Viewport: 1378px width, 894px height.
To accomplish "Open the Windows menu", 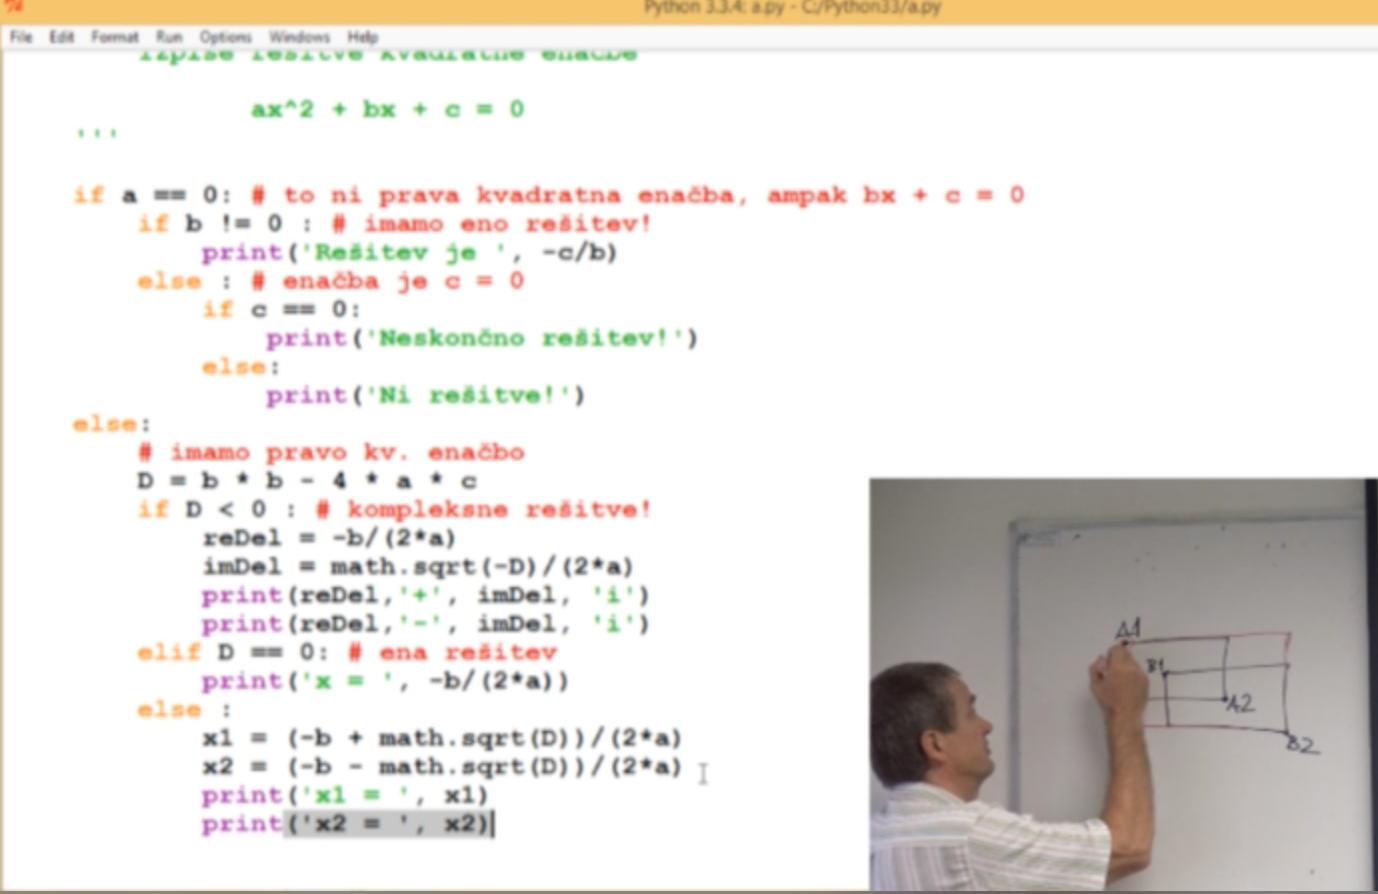I will pyautogui.click(x=299, y=37).
